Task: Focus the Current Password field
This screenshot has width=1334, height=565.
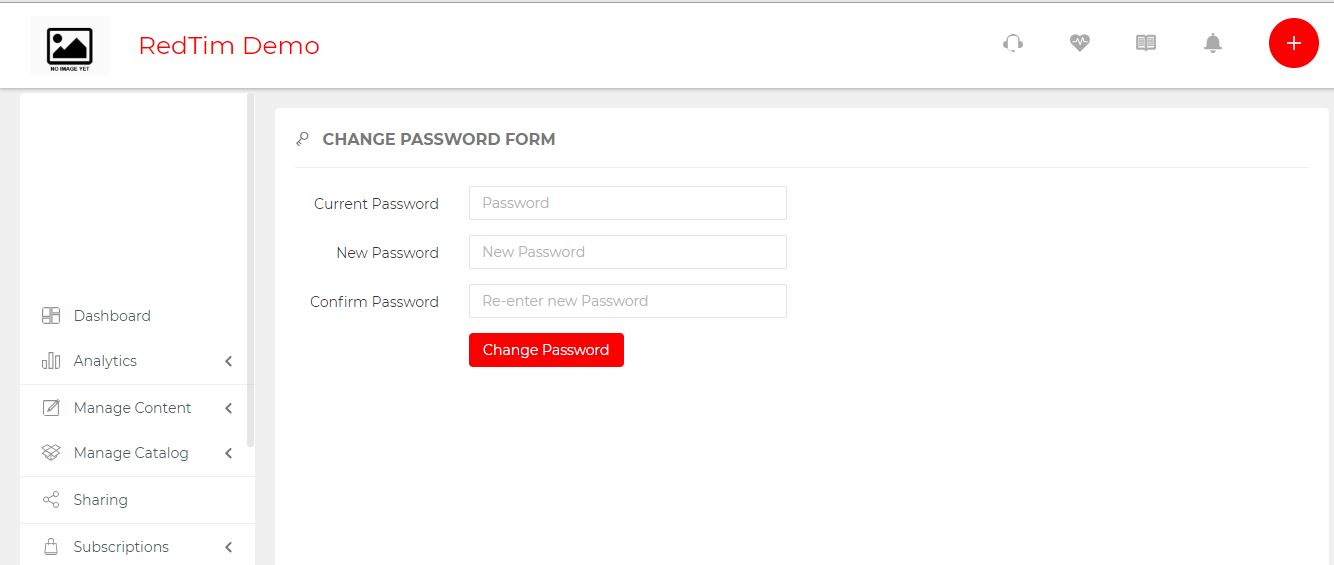Action: [x=628, y=203]
